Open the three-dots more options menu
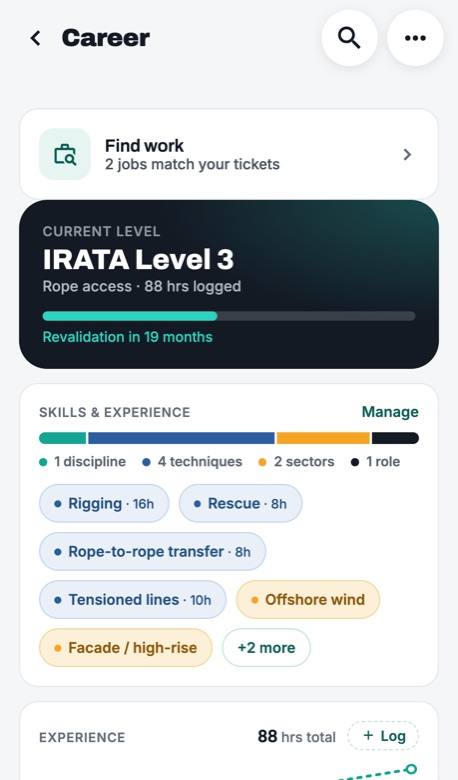 pos(415,38)
